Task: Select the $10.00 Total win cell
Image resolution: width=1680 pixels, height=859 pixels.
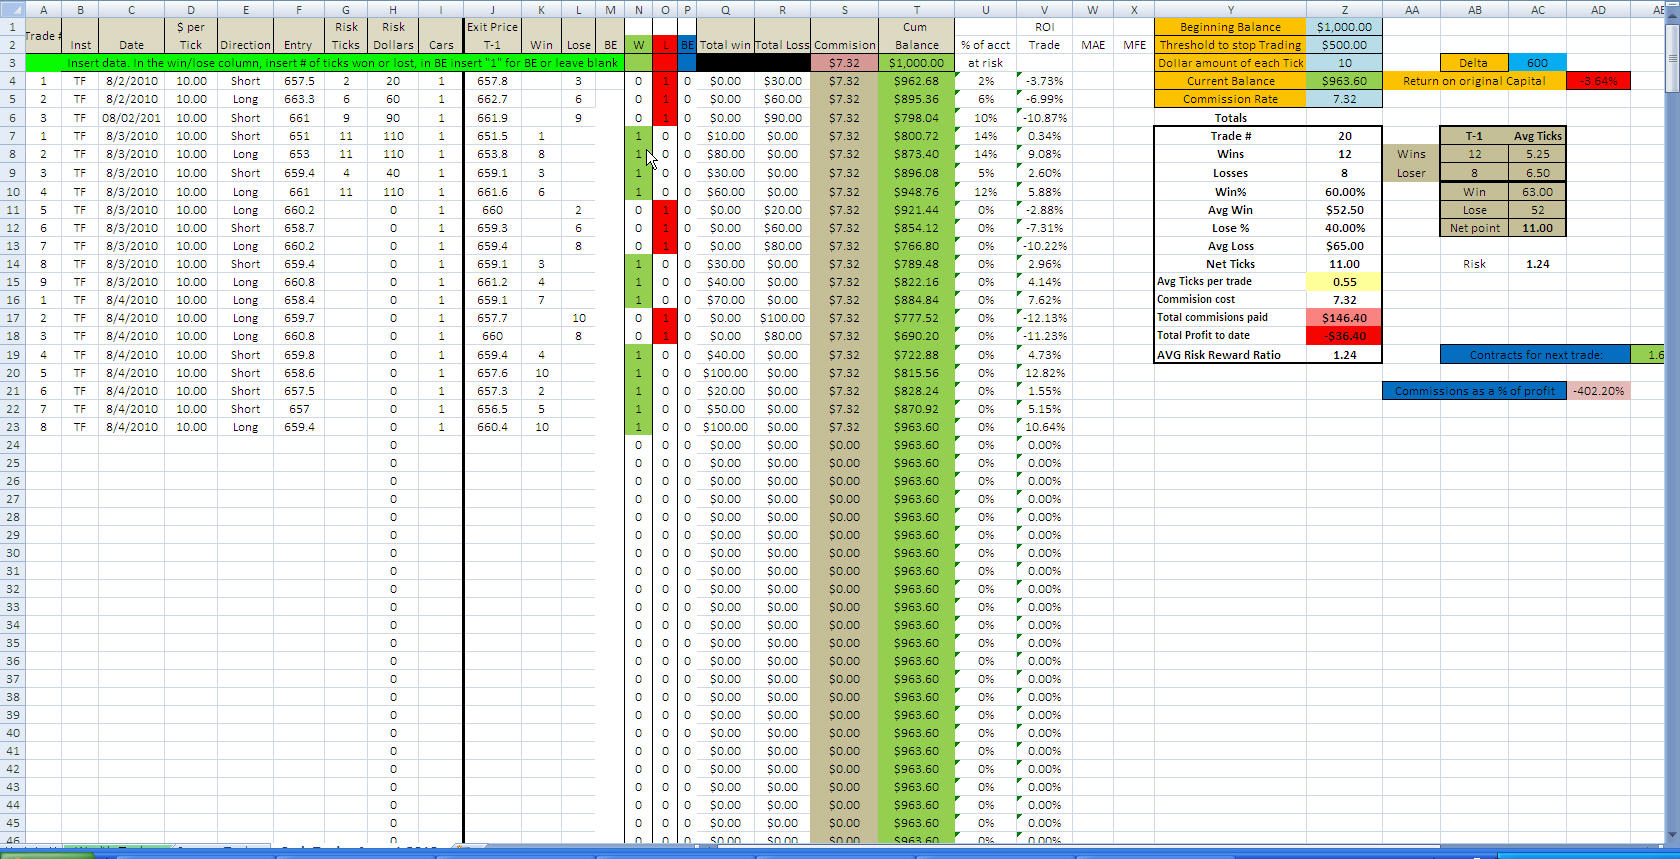Action: coord(725,136)
